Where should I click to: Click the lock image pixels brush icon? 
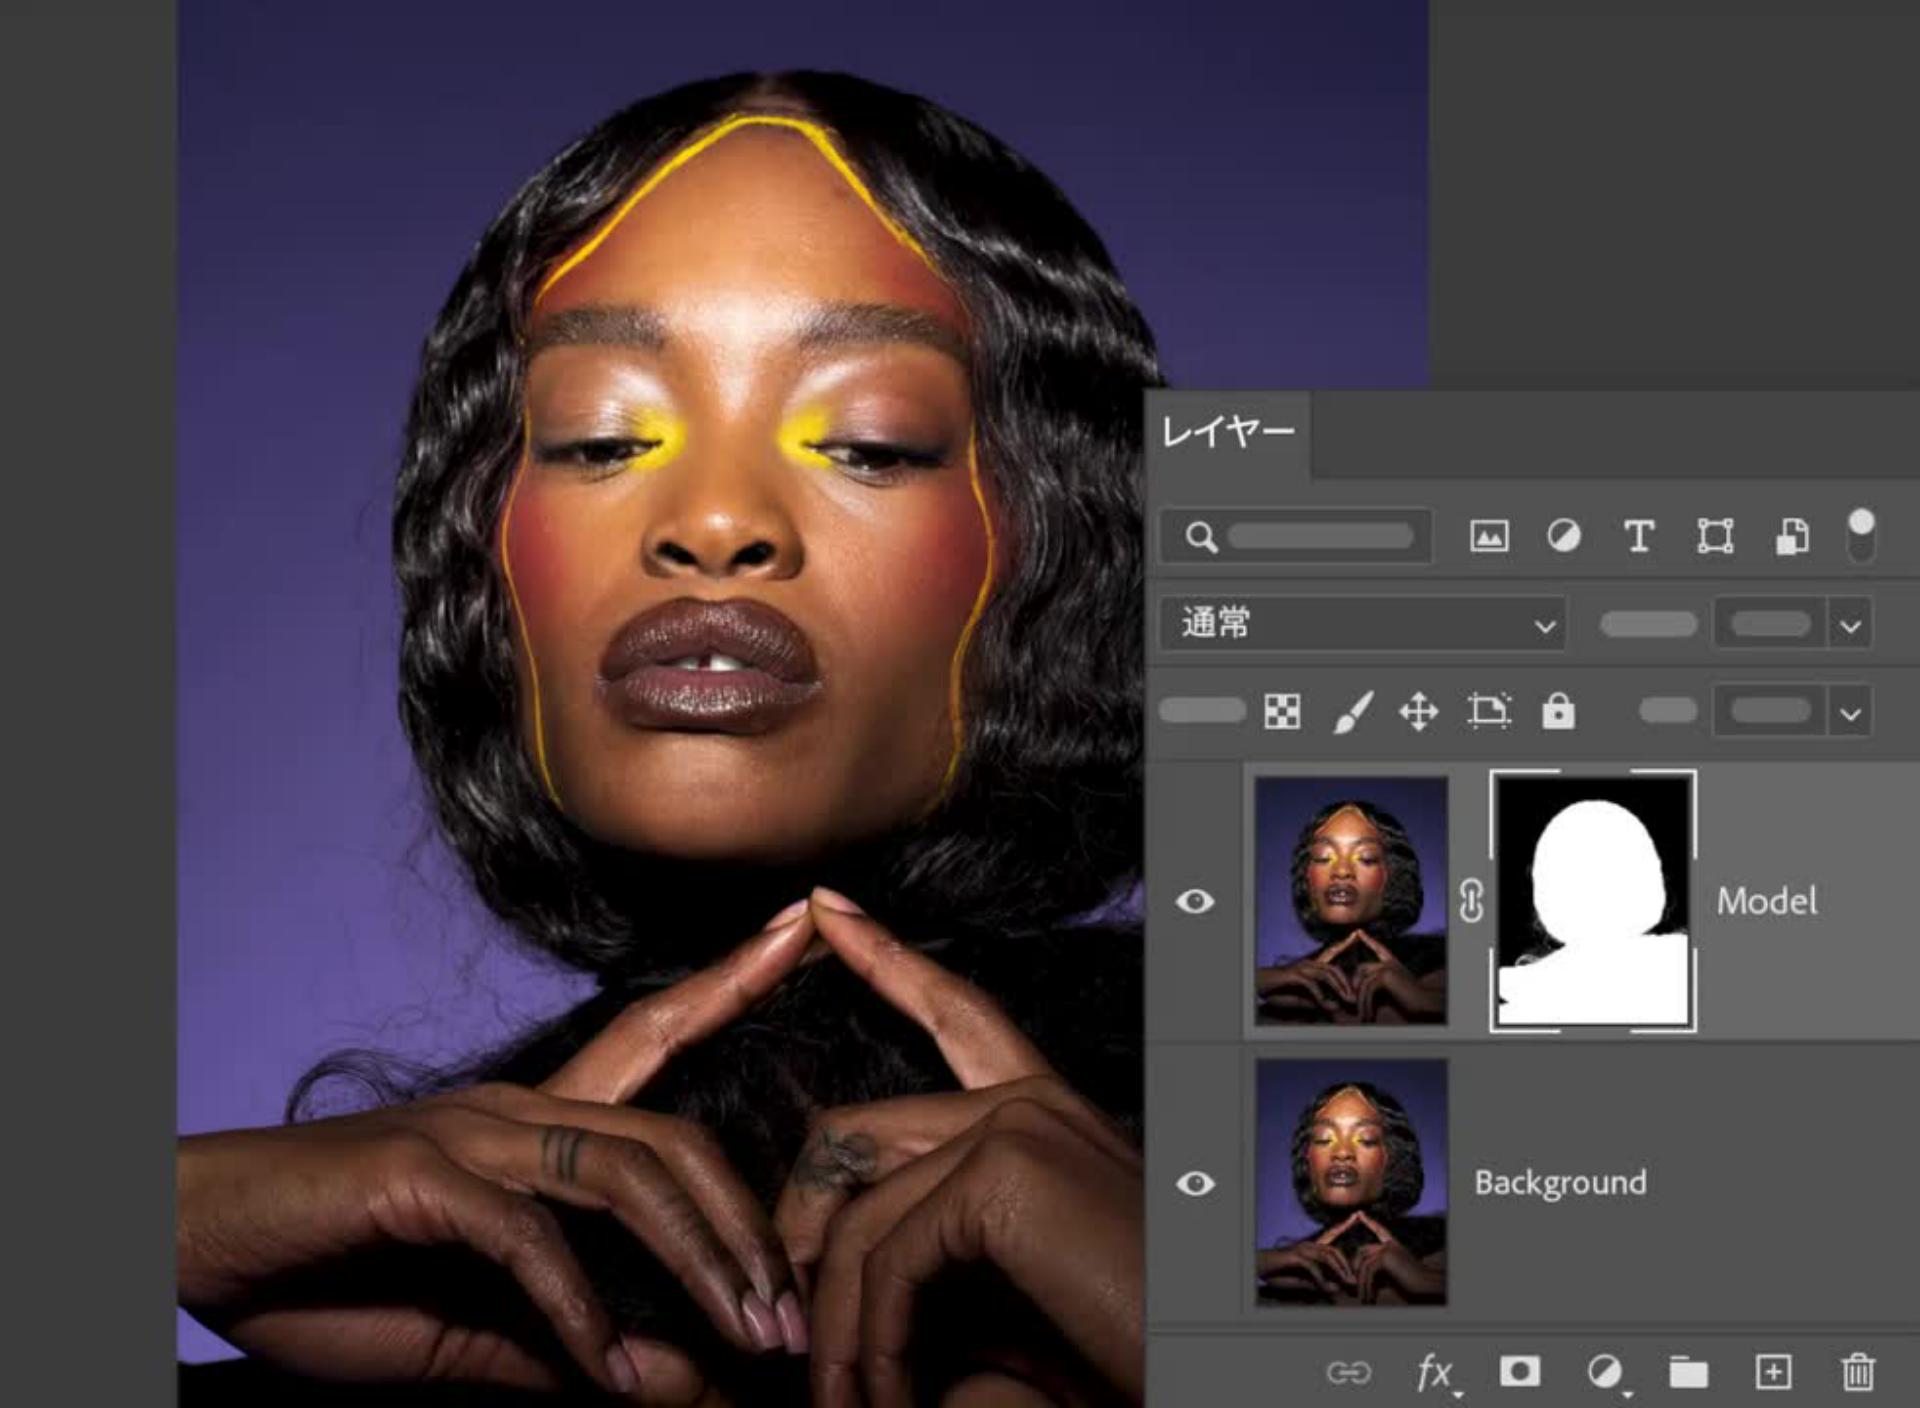pos(1352,711)
